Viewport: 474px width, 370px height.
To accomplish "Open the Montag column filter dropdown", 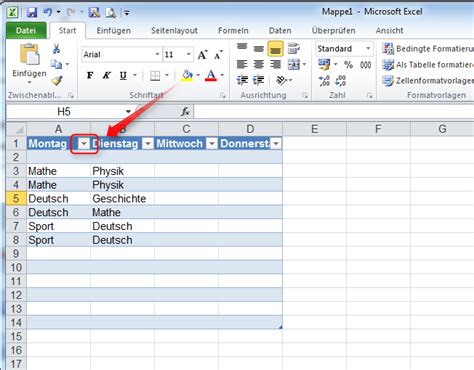I will point(84,144).
